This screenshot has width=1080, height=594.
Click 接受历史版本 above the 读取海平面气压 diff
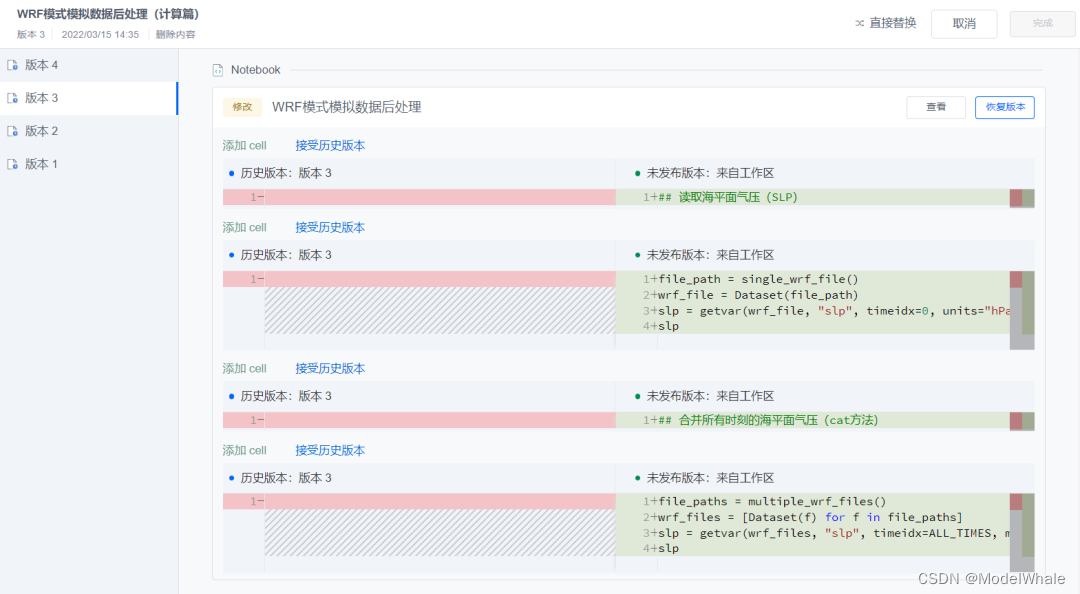330,145
